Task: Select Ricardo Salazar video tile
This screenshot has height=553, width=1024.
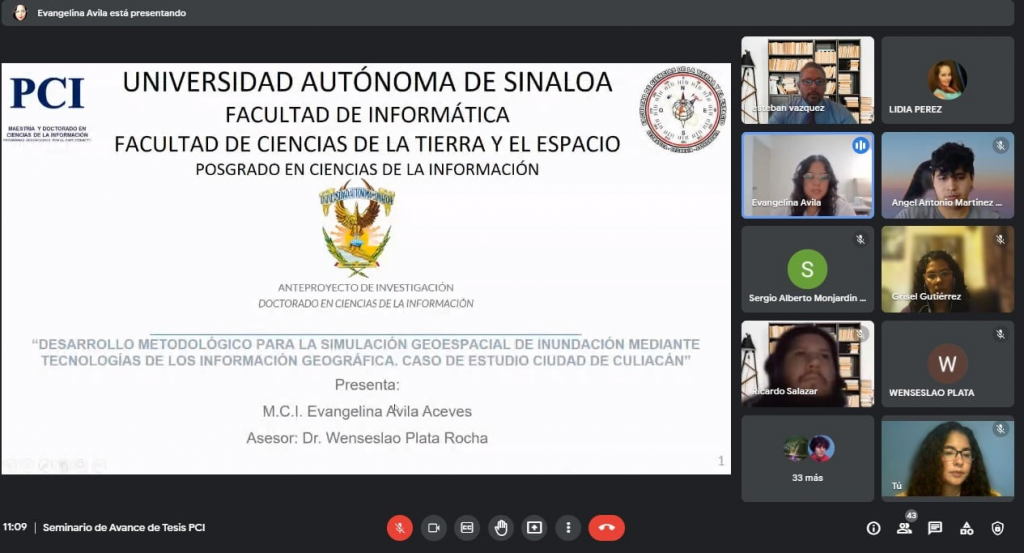Action: click(x=807, y=364)
